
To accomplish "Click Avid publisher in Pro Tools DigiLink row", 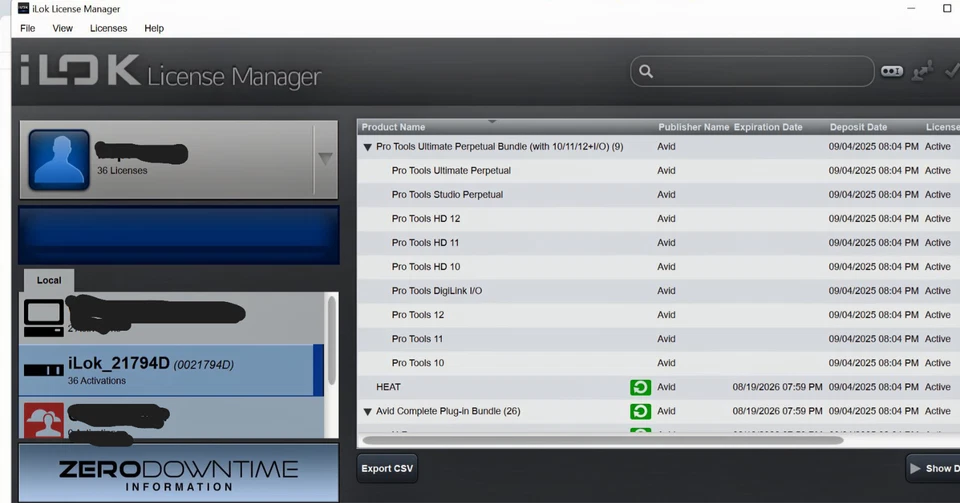I will (x=666, y=291).
